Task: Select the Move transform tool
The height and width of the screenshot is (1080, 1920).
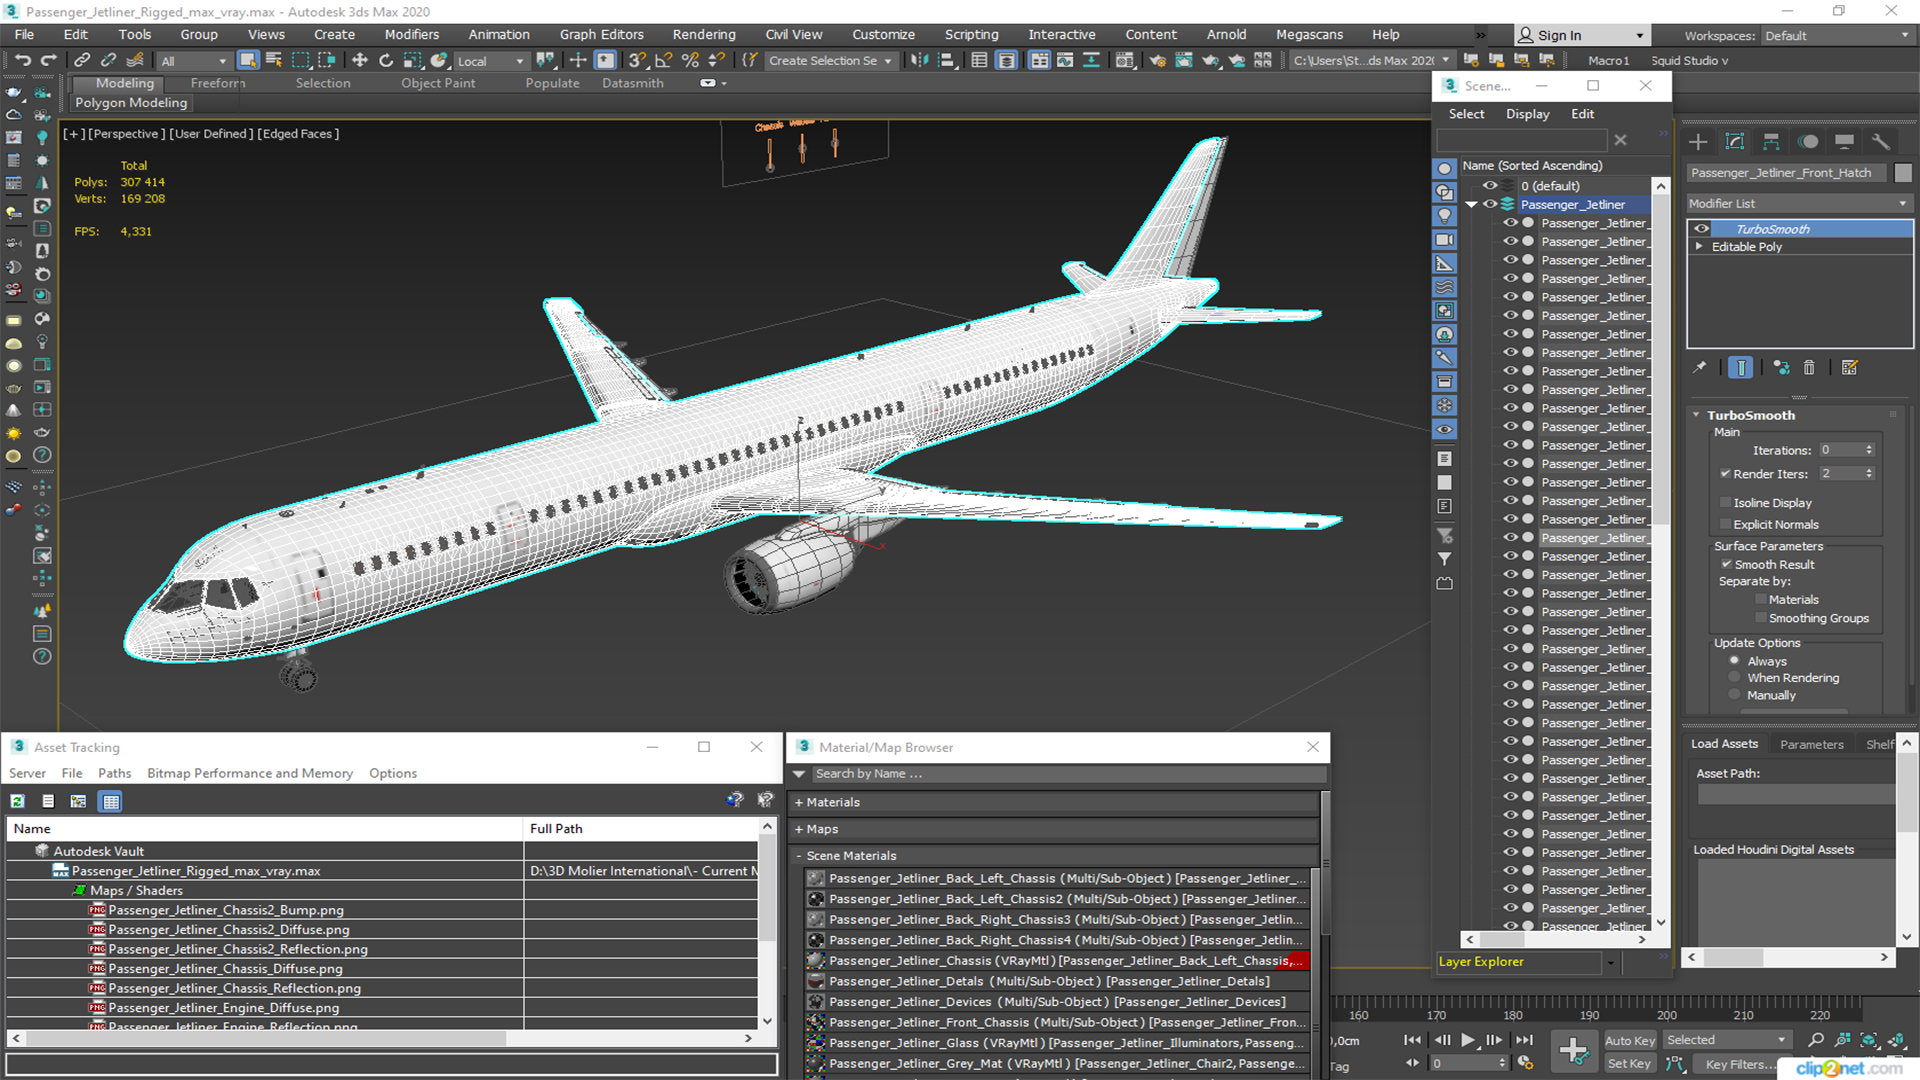Action: point(360,61)
